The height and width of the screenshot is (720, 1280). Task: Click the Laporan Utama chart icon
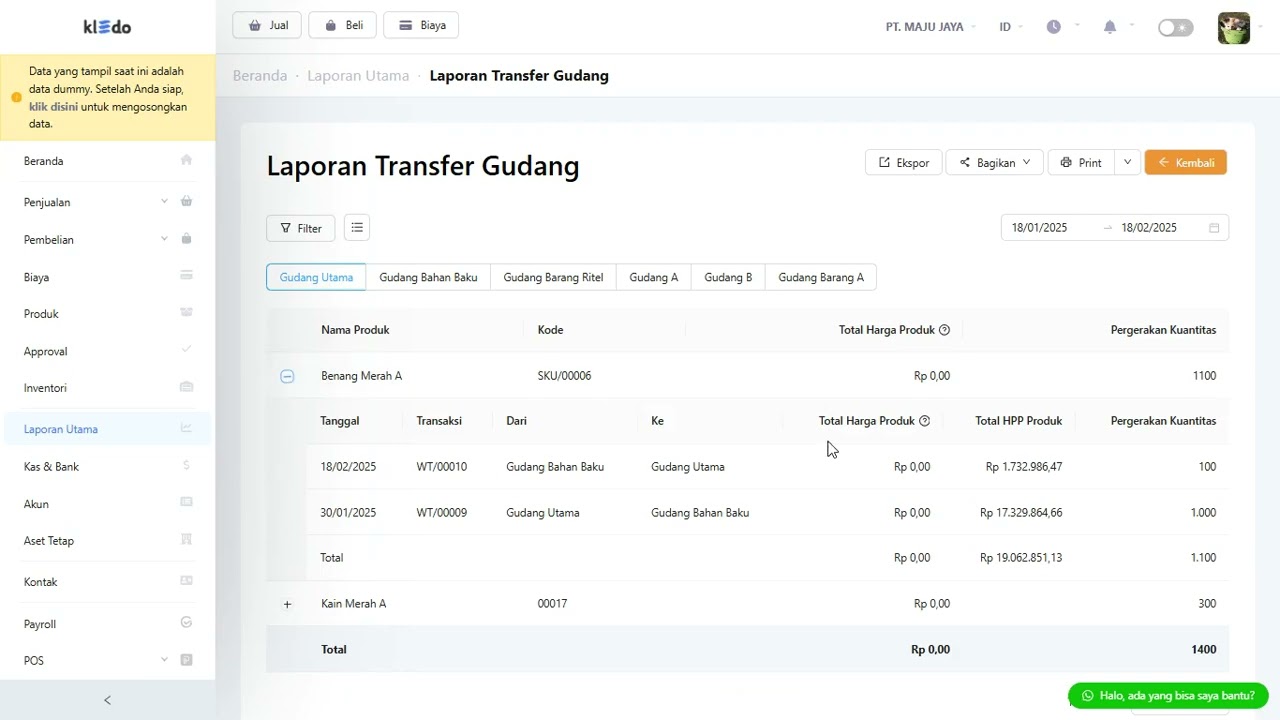(186, 428)
